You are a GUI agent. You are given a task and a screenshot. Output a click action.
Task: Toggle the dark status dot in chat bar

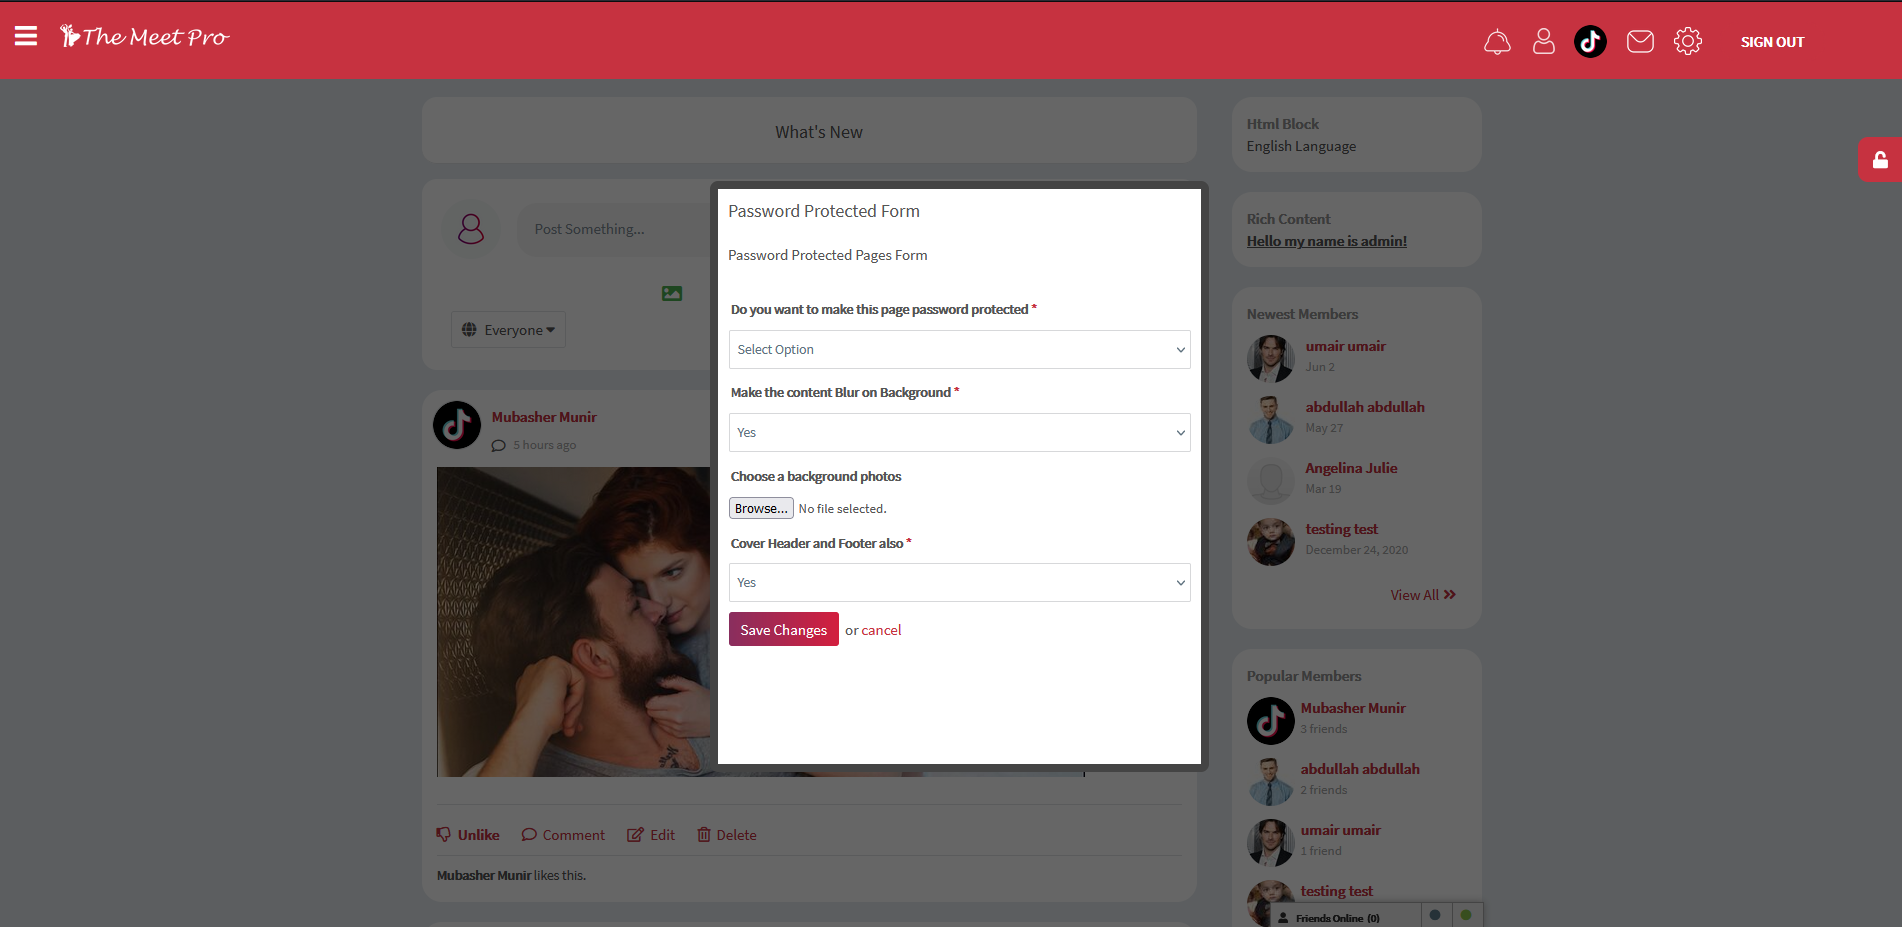pyautogui.click(x=1435, y=915)
